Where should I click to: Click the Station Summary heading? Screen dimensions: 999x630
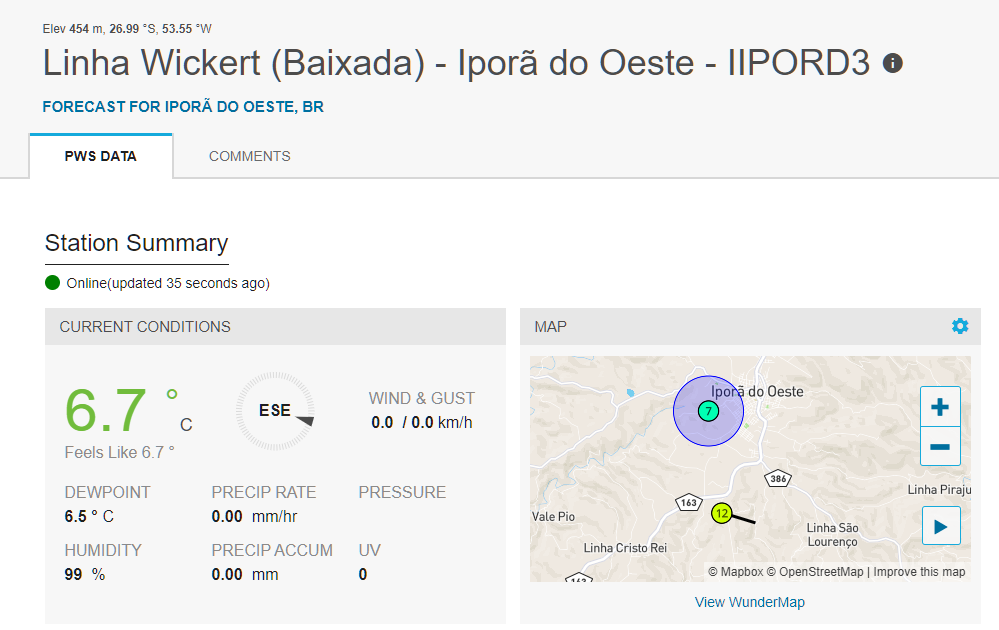(136, 243)
